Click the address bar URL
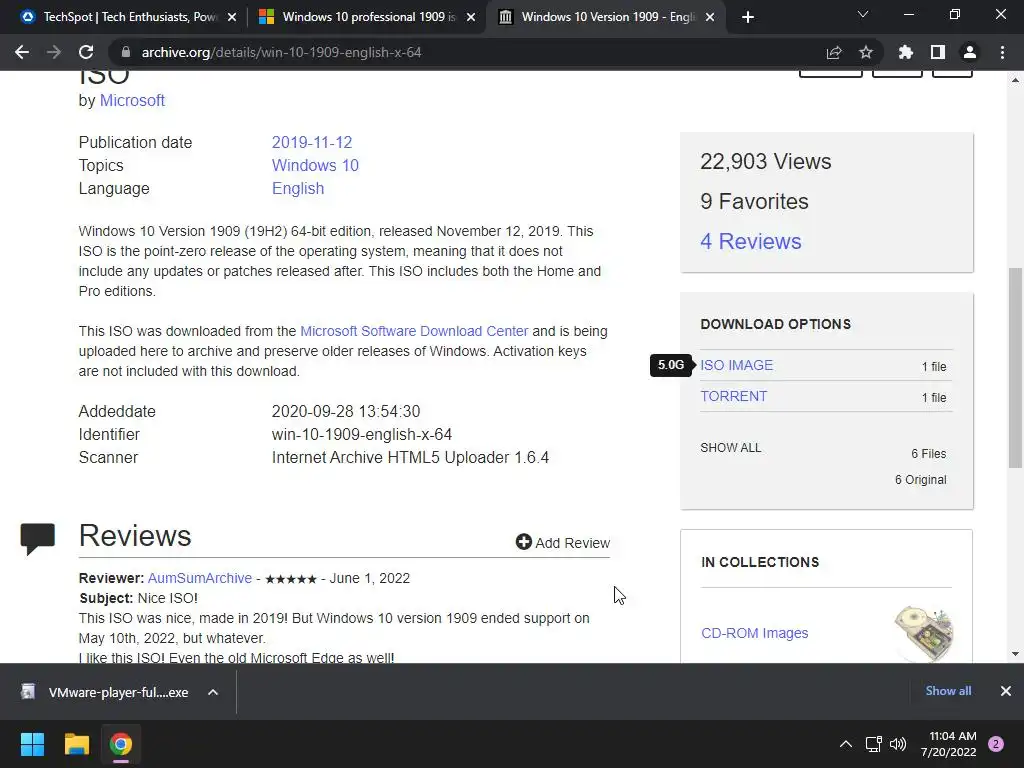Viewport: 1024px width, 768px height. [x=281, y=52]
